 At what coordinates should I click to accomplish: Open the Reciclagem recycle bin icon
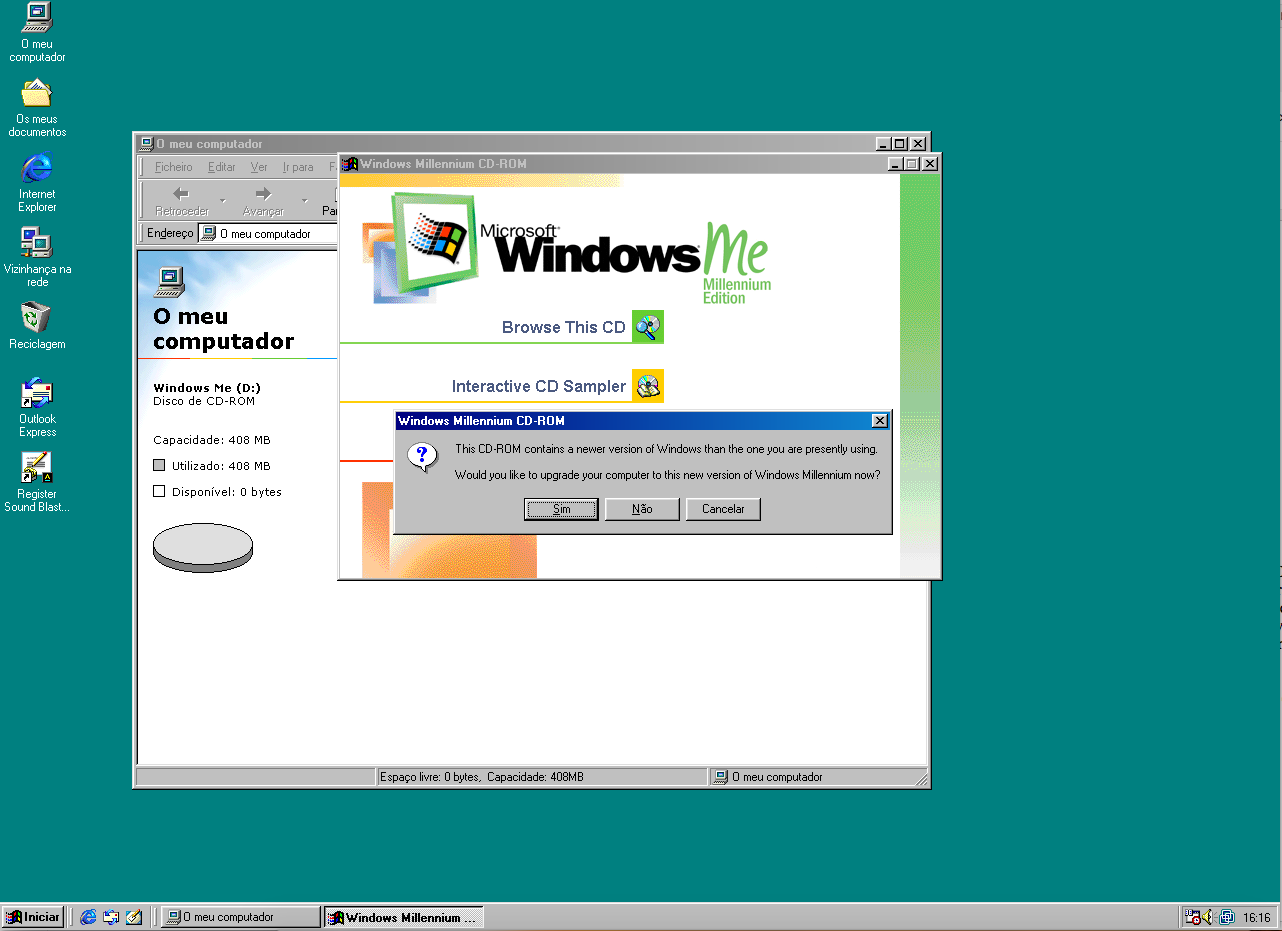[37, 319]
